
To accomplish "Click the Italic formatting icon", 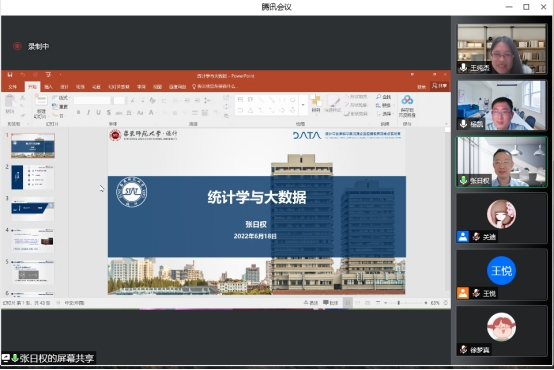I will point(88,112).
